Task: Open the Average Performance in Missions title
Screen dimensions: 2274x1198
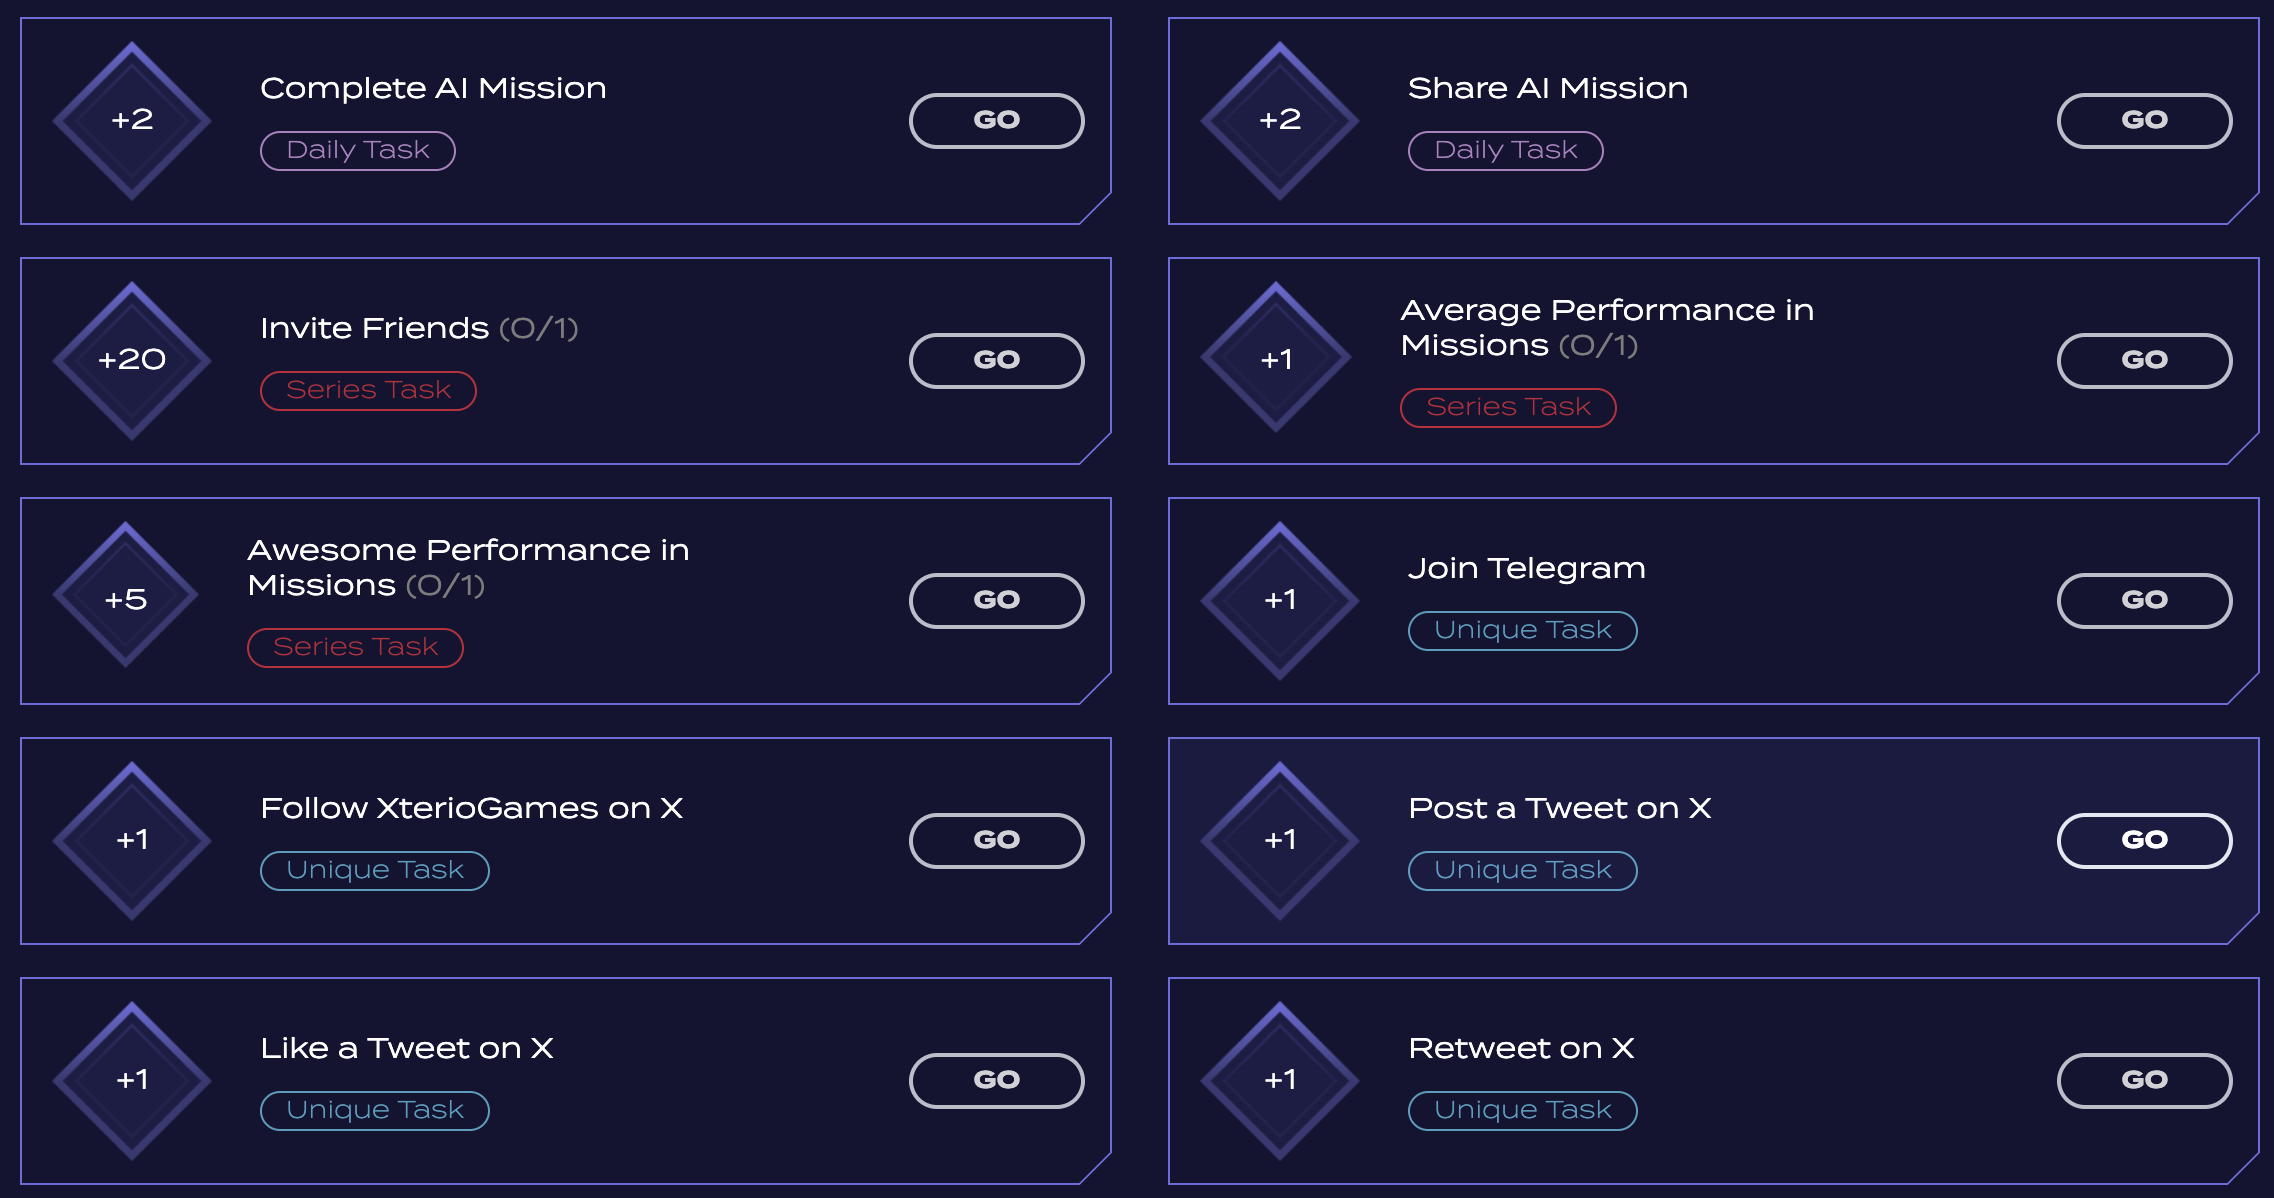Action: pyautogui.click(x=1606, y=327)
